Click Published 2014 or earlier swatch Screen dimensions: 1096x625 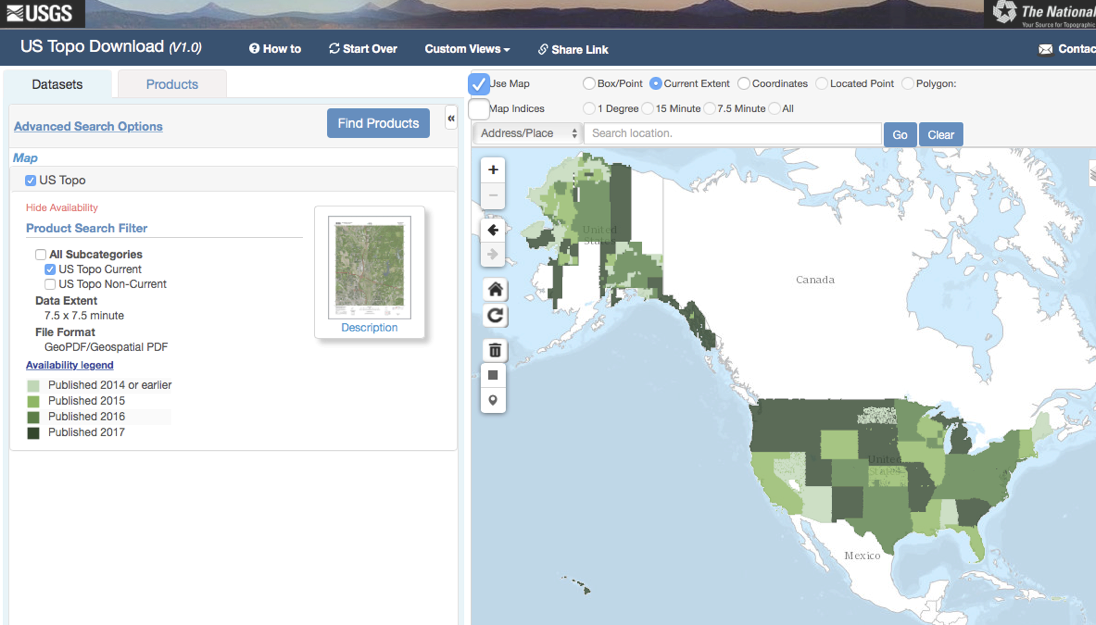click(34, 386)
